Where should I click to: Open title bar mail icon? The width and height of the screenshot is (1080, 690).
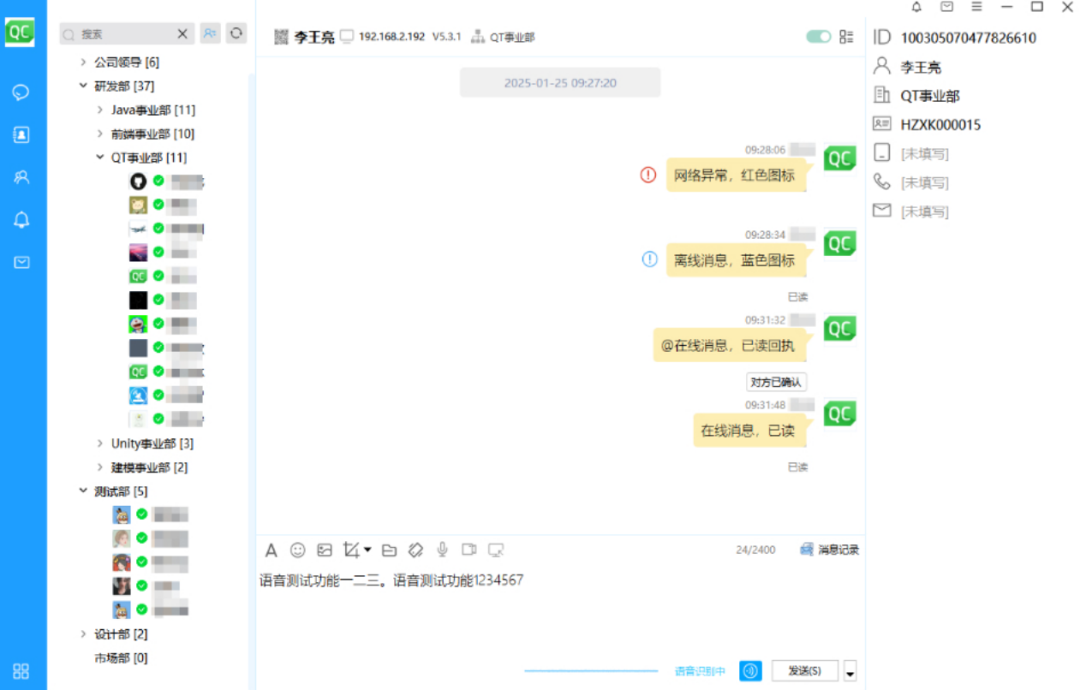click(947, 7)
